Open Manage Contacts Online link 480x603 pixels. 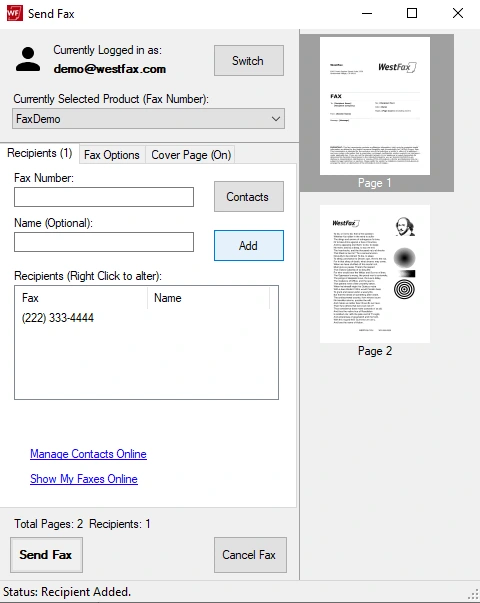pos(88,454)
